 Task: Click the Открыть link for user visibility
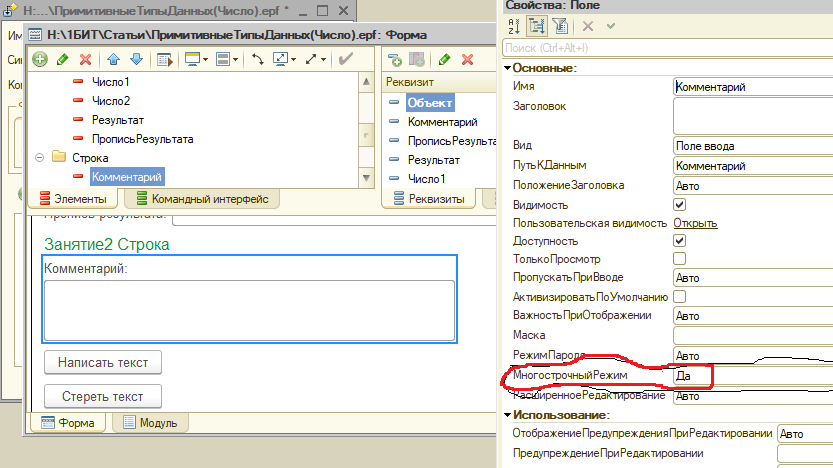pos(695,222)
